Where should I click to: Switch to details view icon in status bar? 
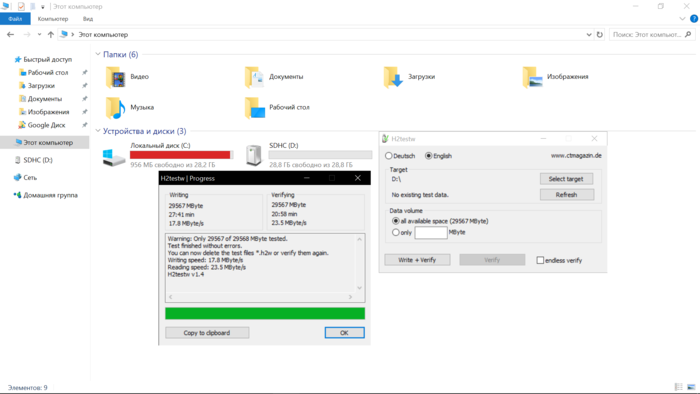[679, 387]
